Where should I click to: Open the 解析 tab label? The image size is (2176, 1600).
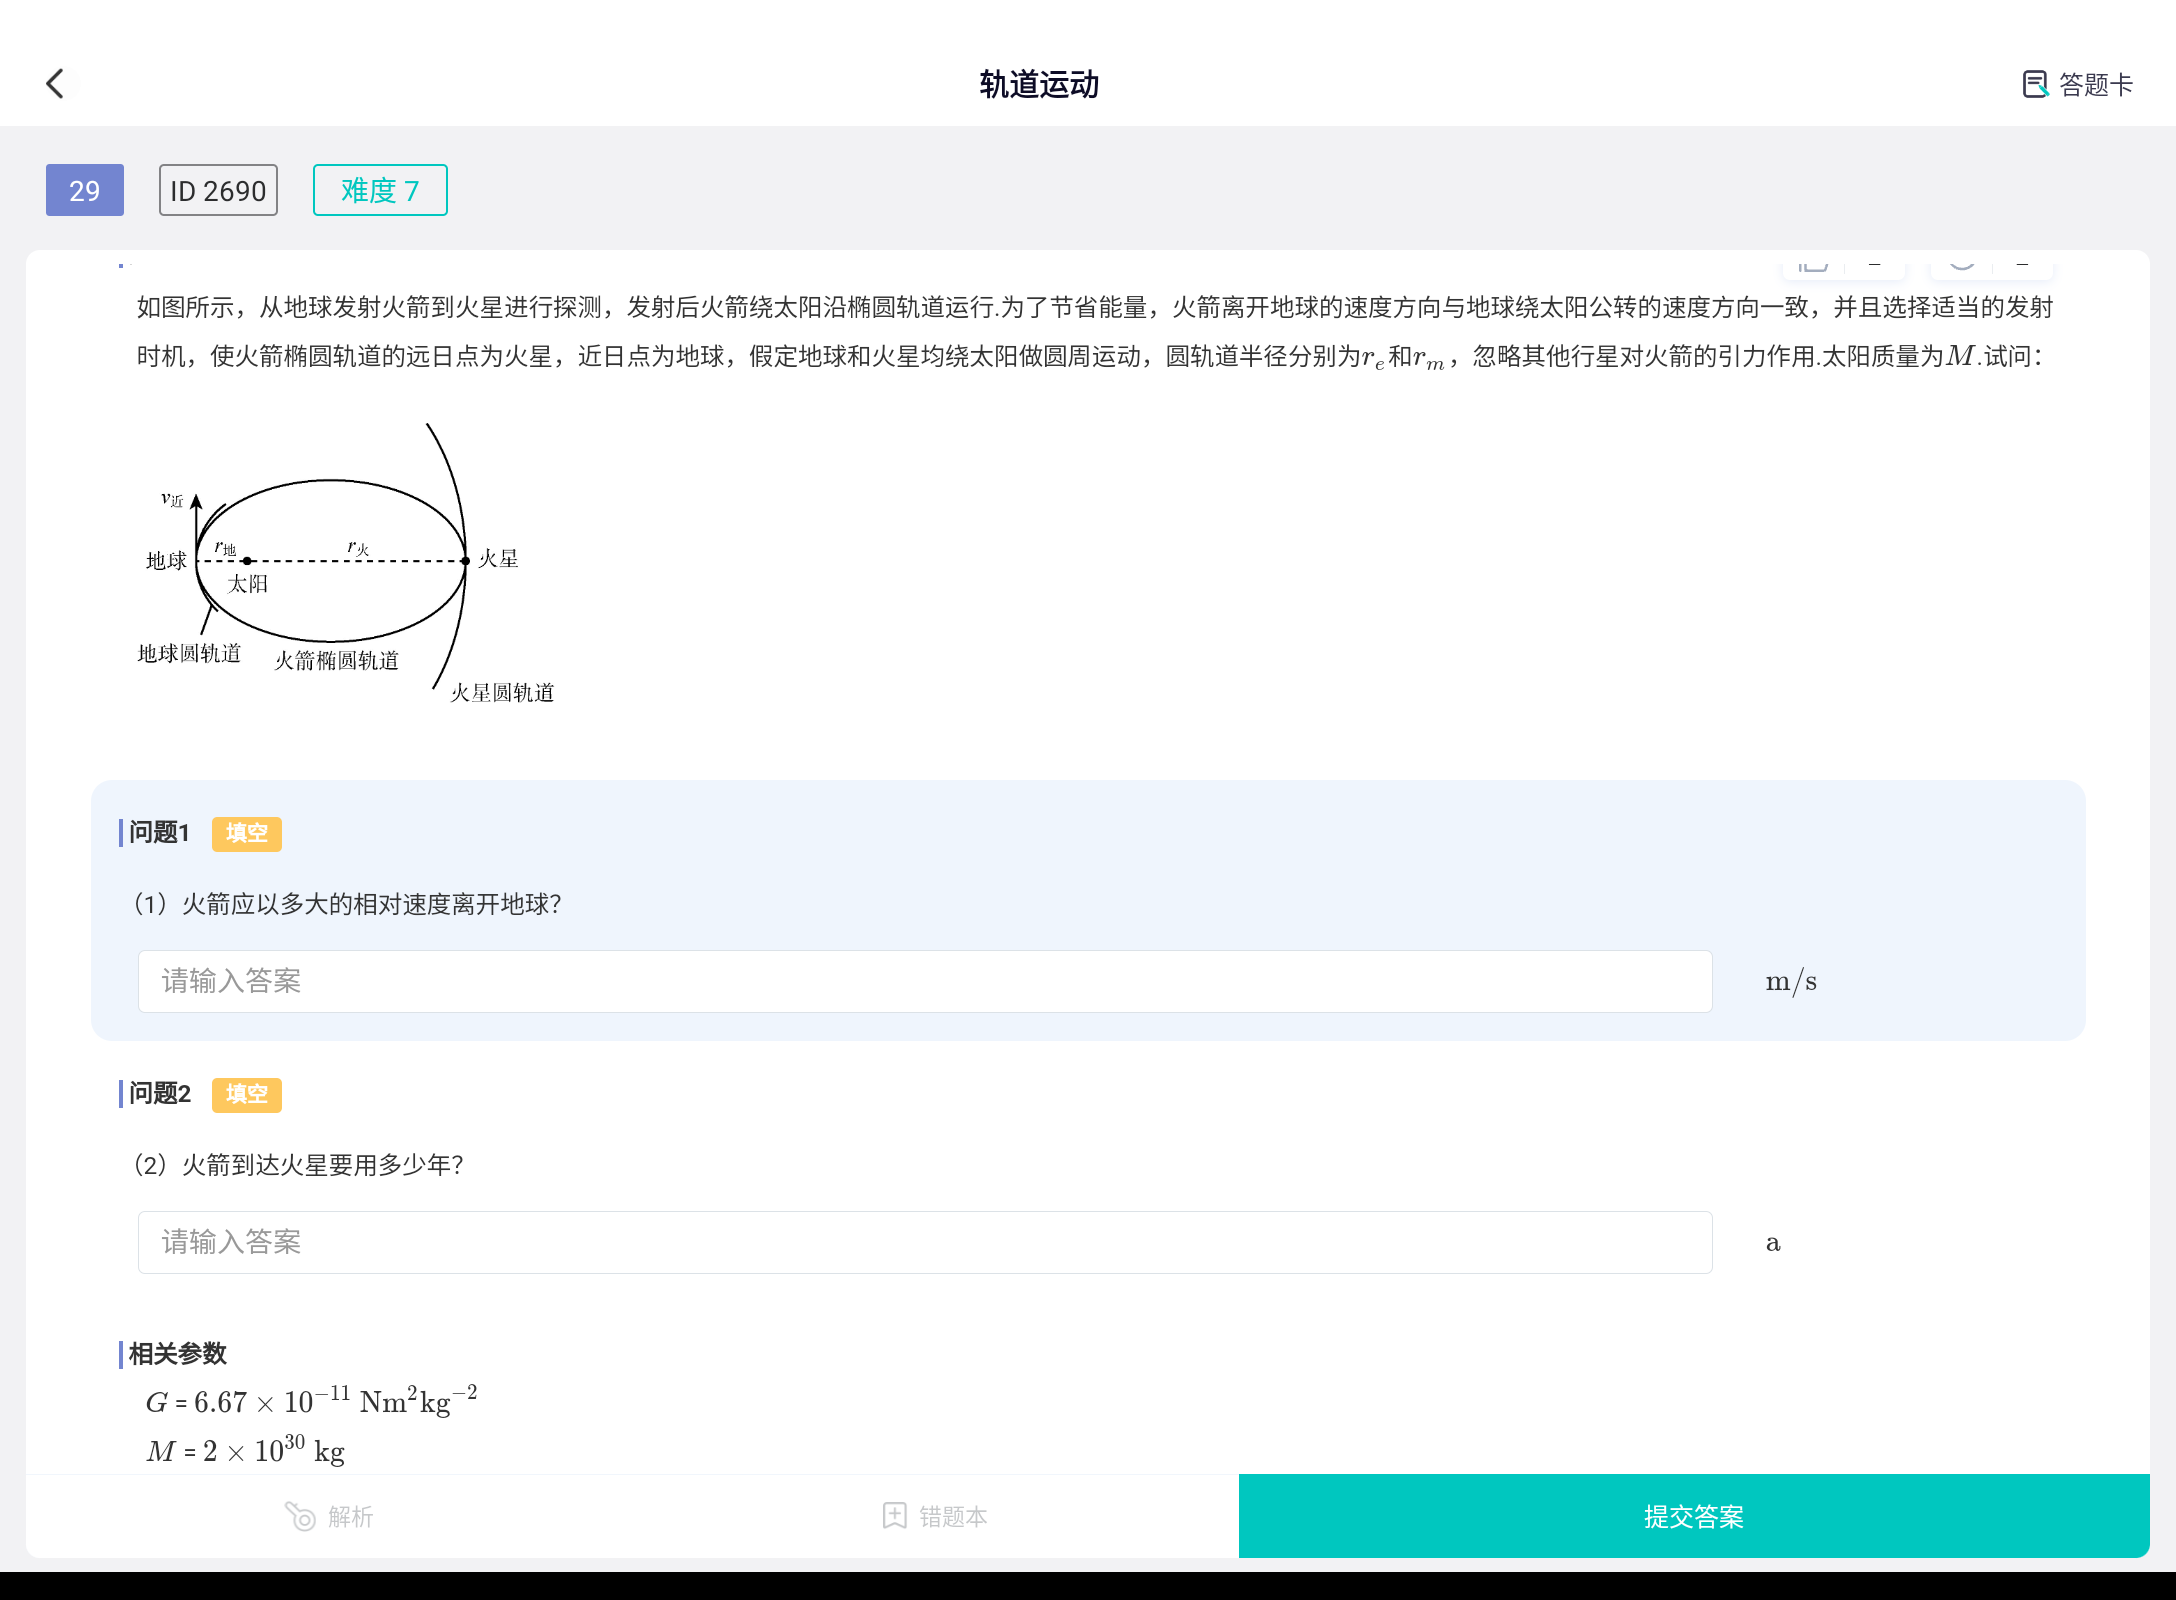(x=351, y=1517)
